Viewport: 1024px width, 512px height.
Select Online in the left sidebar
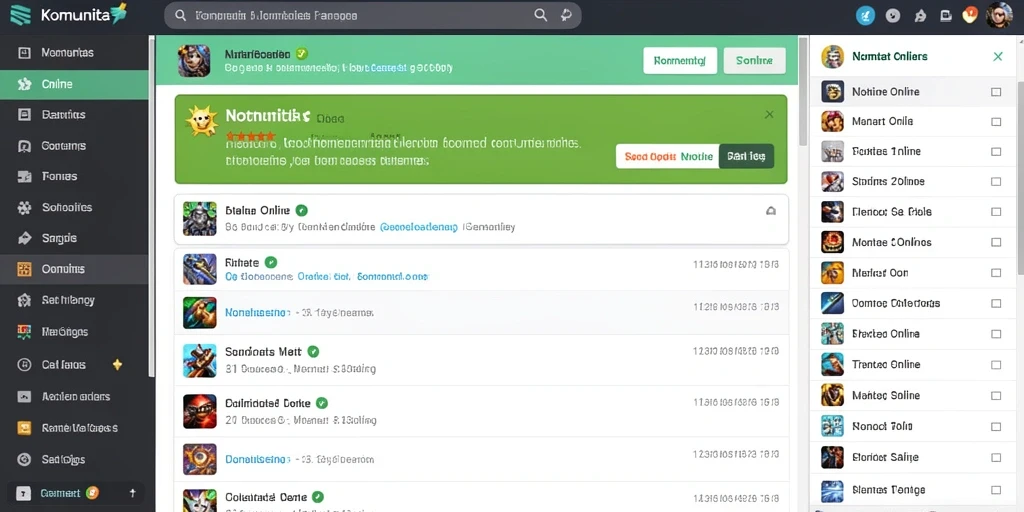(x=74, y=84)
